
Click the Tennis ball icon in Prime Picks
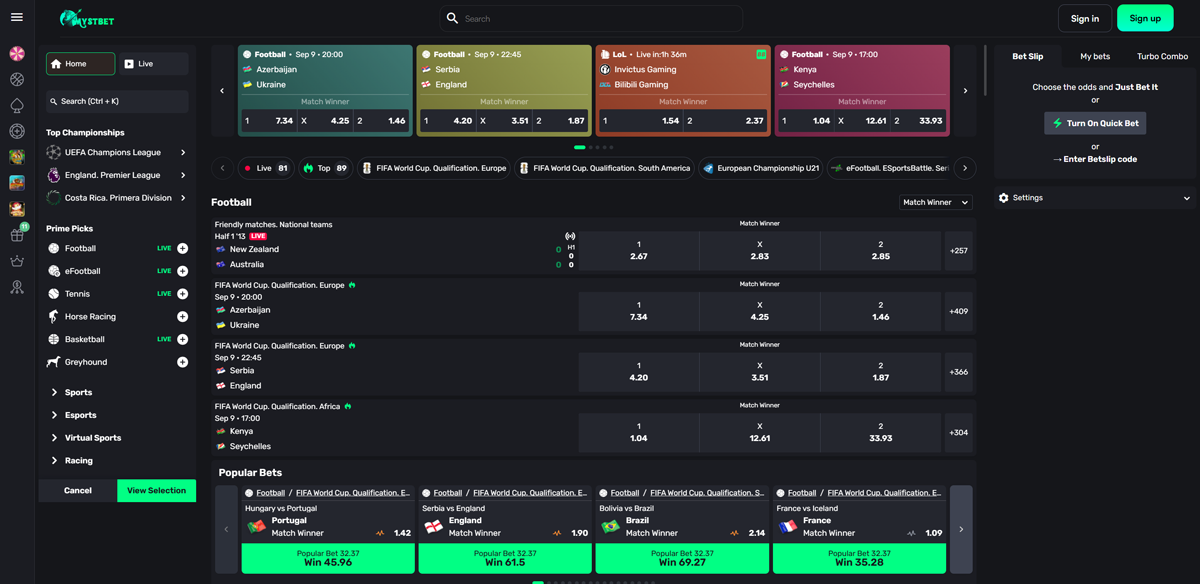pos(54,294)
